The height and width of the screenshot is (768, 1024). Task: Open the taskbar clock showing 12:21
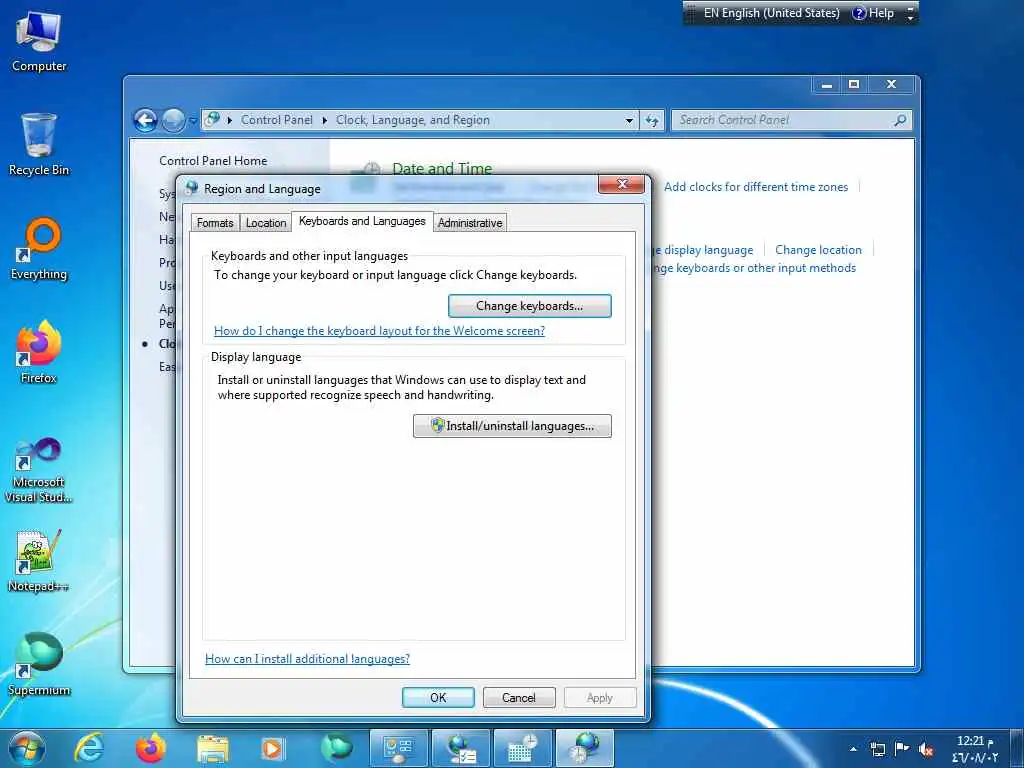coord(974,749)
